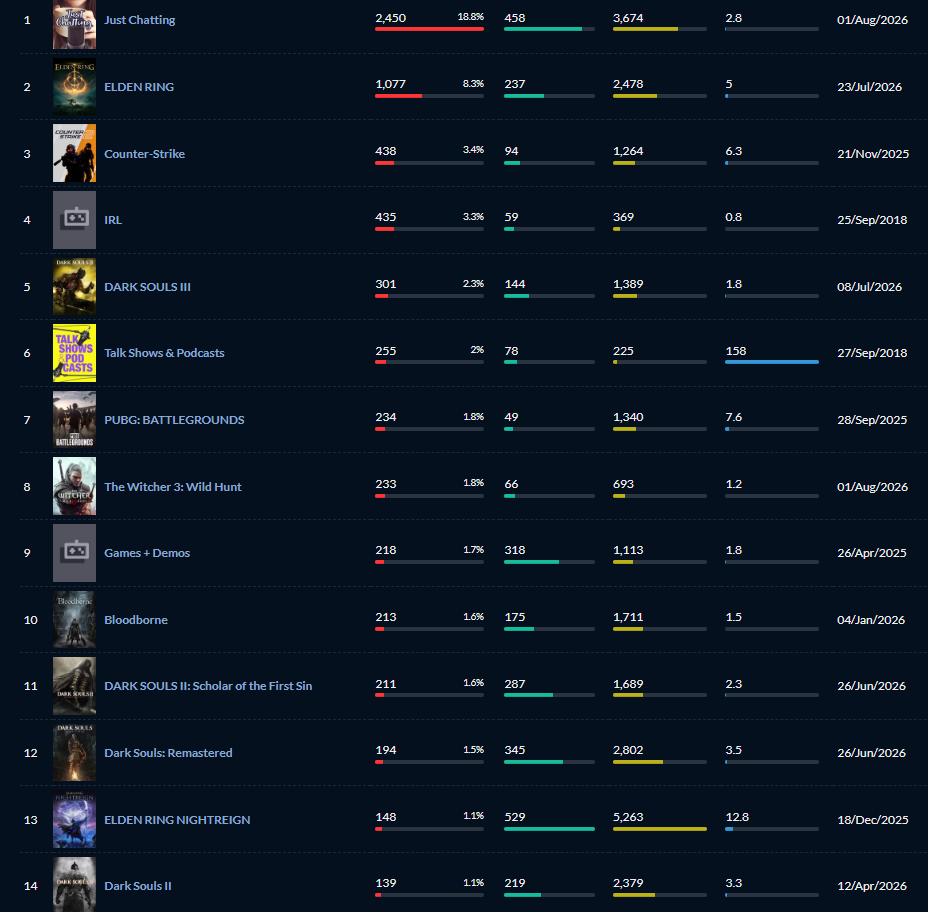Click the value 1,689 in Scholar of the First Sin row
The height and width of the screenshot is (912, 928).
[628, 684]
